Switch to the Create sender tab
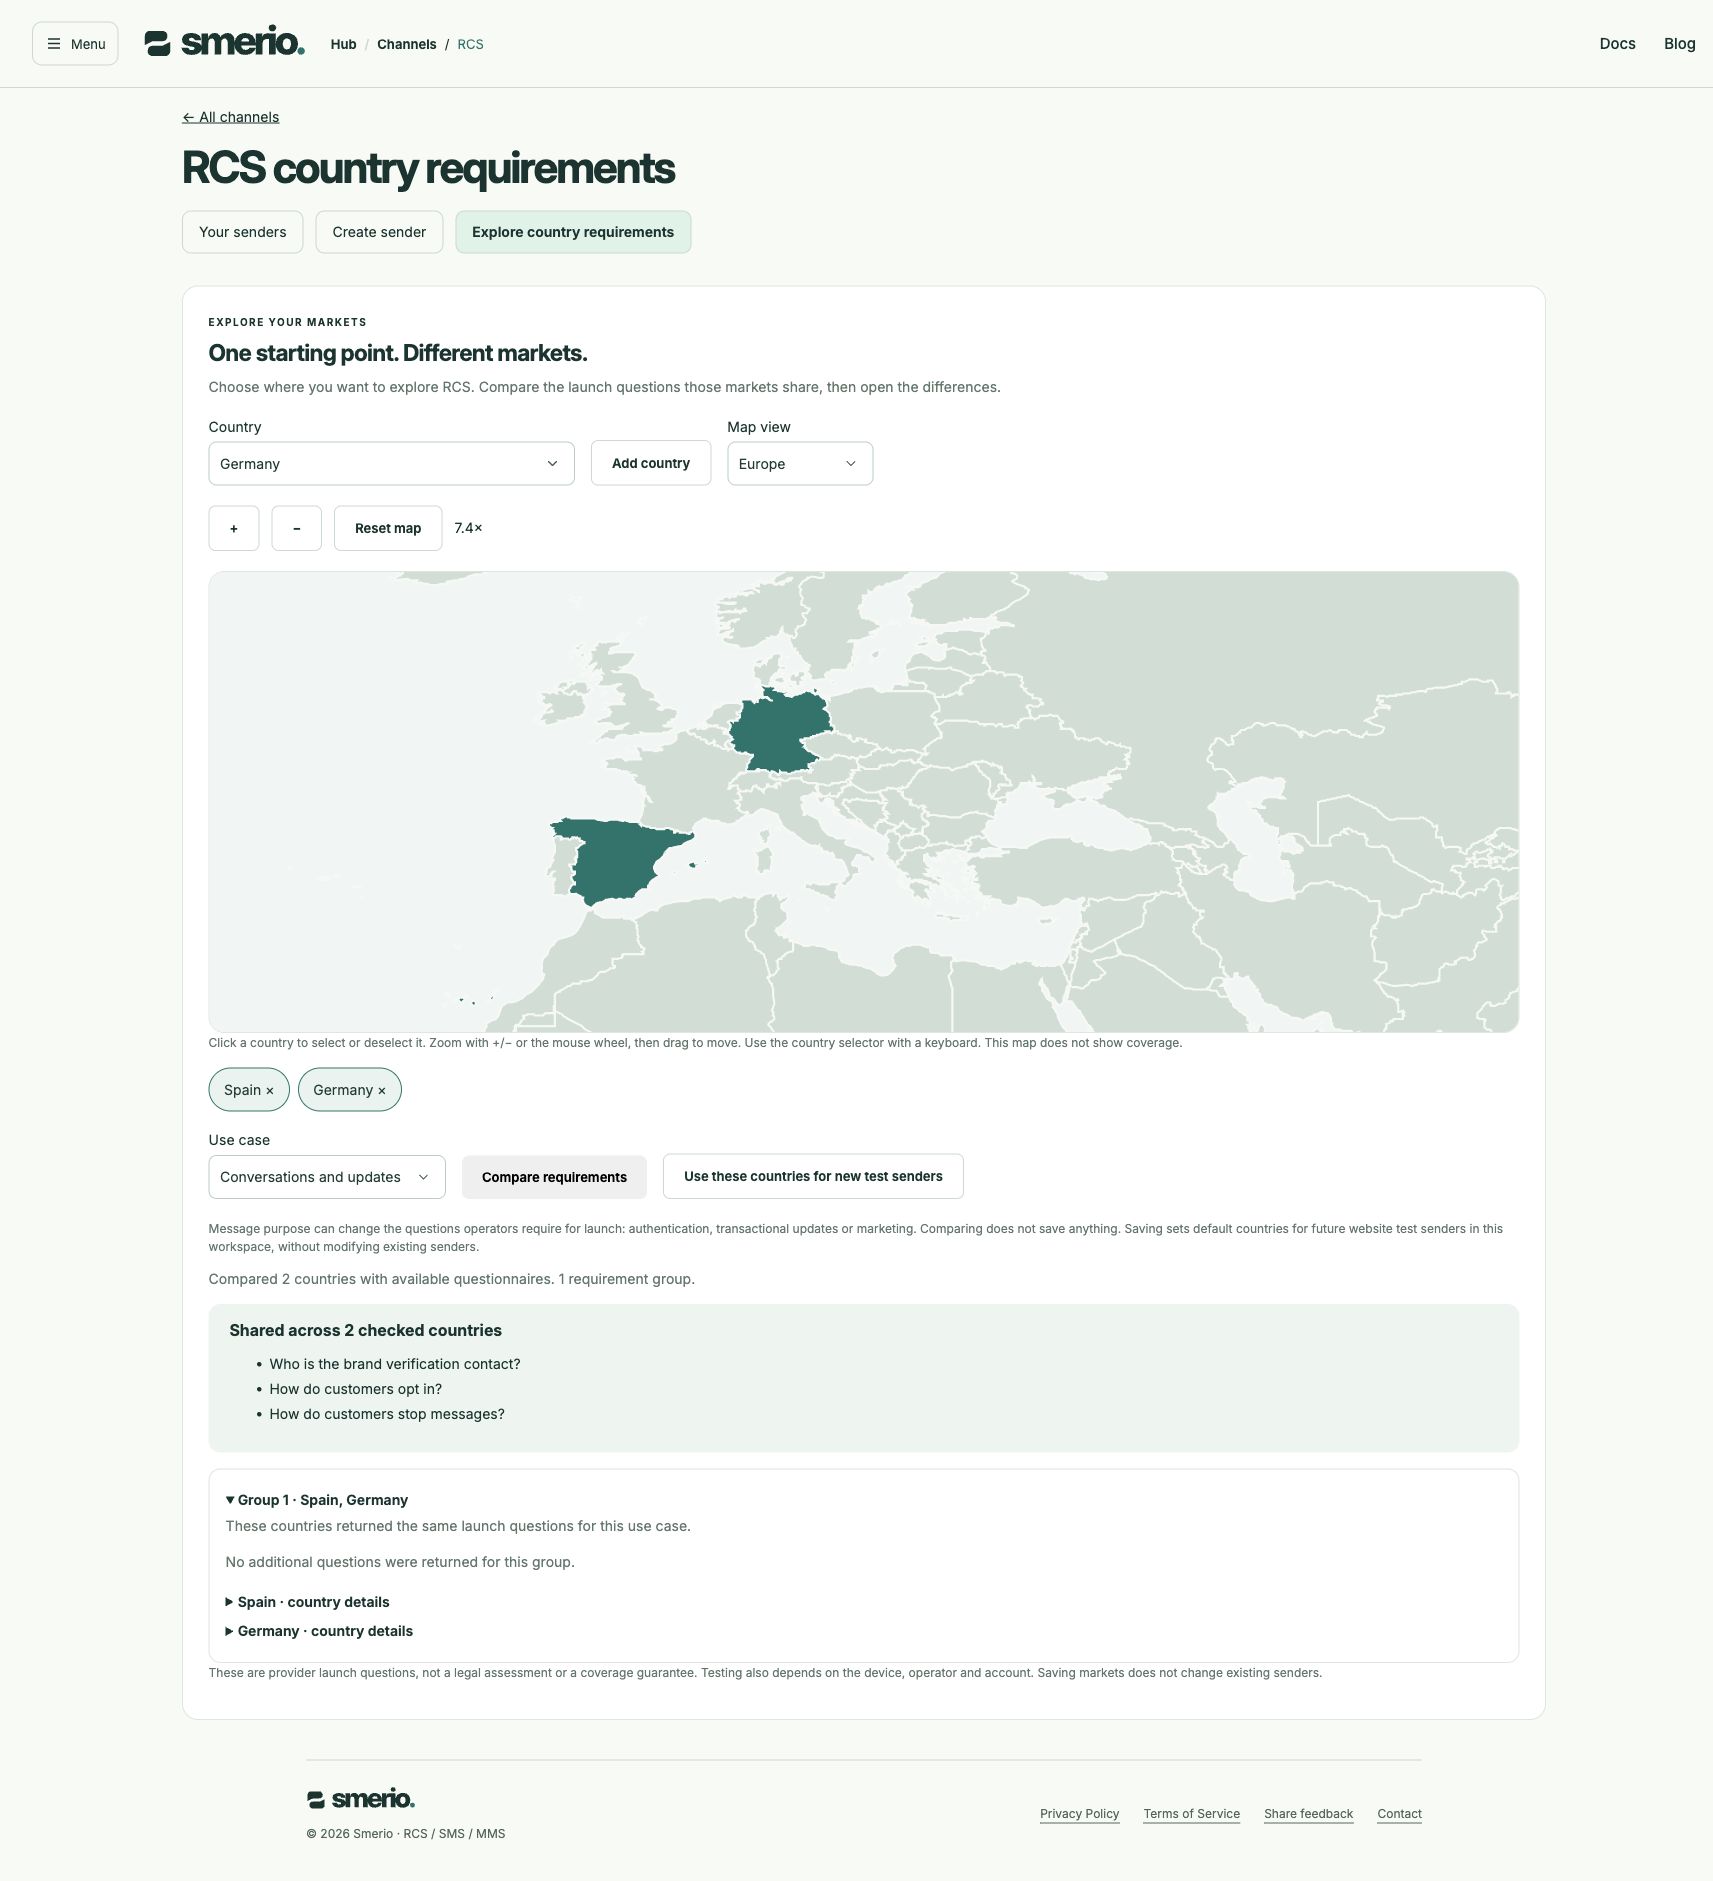This screenshot has width=1713, height=1881. (x=379, y=232)
